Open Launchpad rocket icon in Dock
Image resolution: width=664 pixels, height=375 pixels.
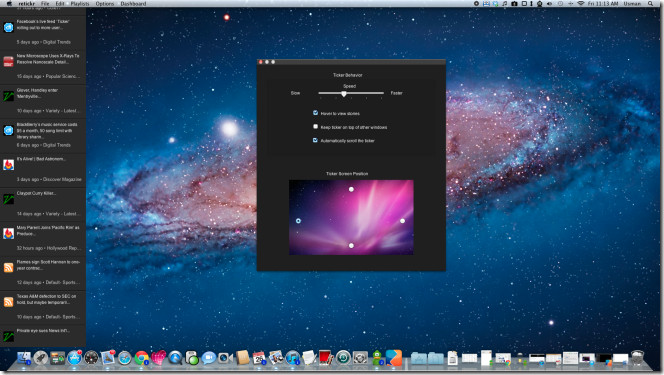(x=41, y=358)
